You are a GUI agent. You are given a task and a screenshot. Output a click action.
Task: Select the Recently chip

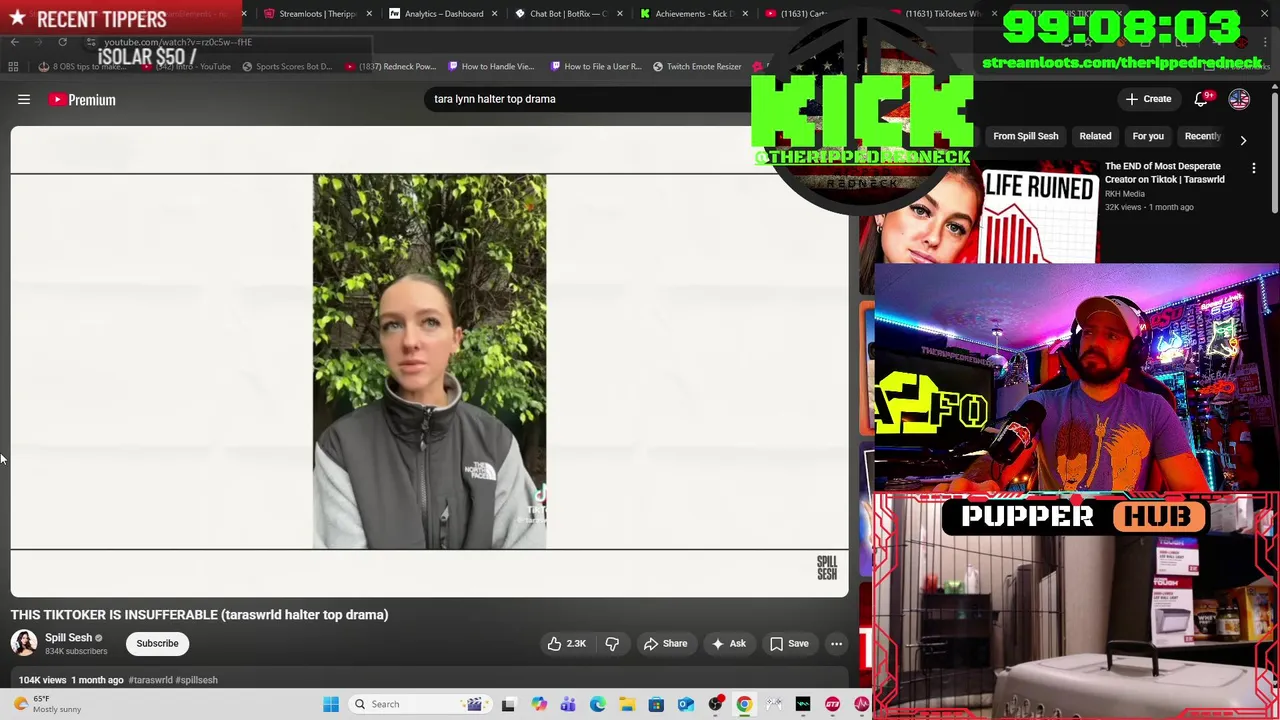pos(1203,136)
